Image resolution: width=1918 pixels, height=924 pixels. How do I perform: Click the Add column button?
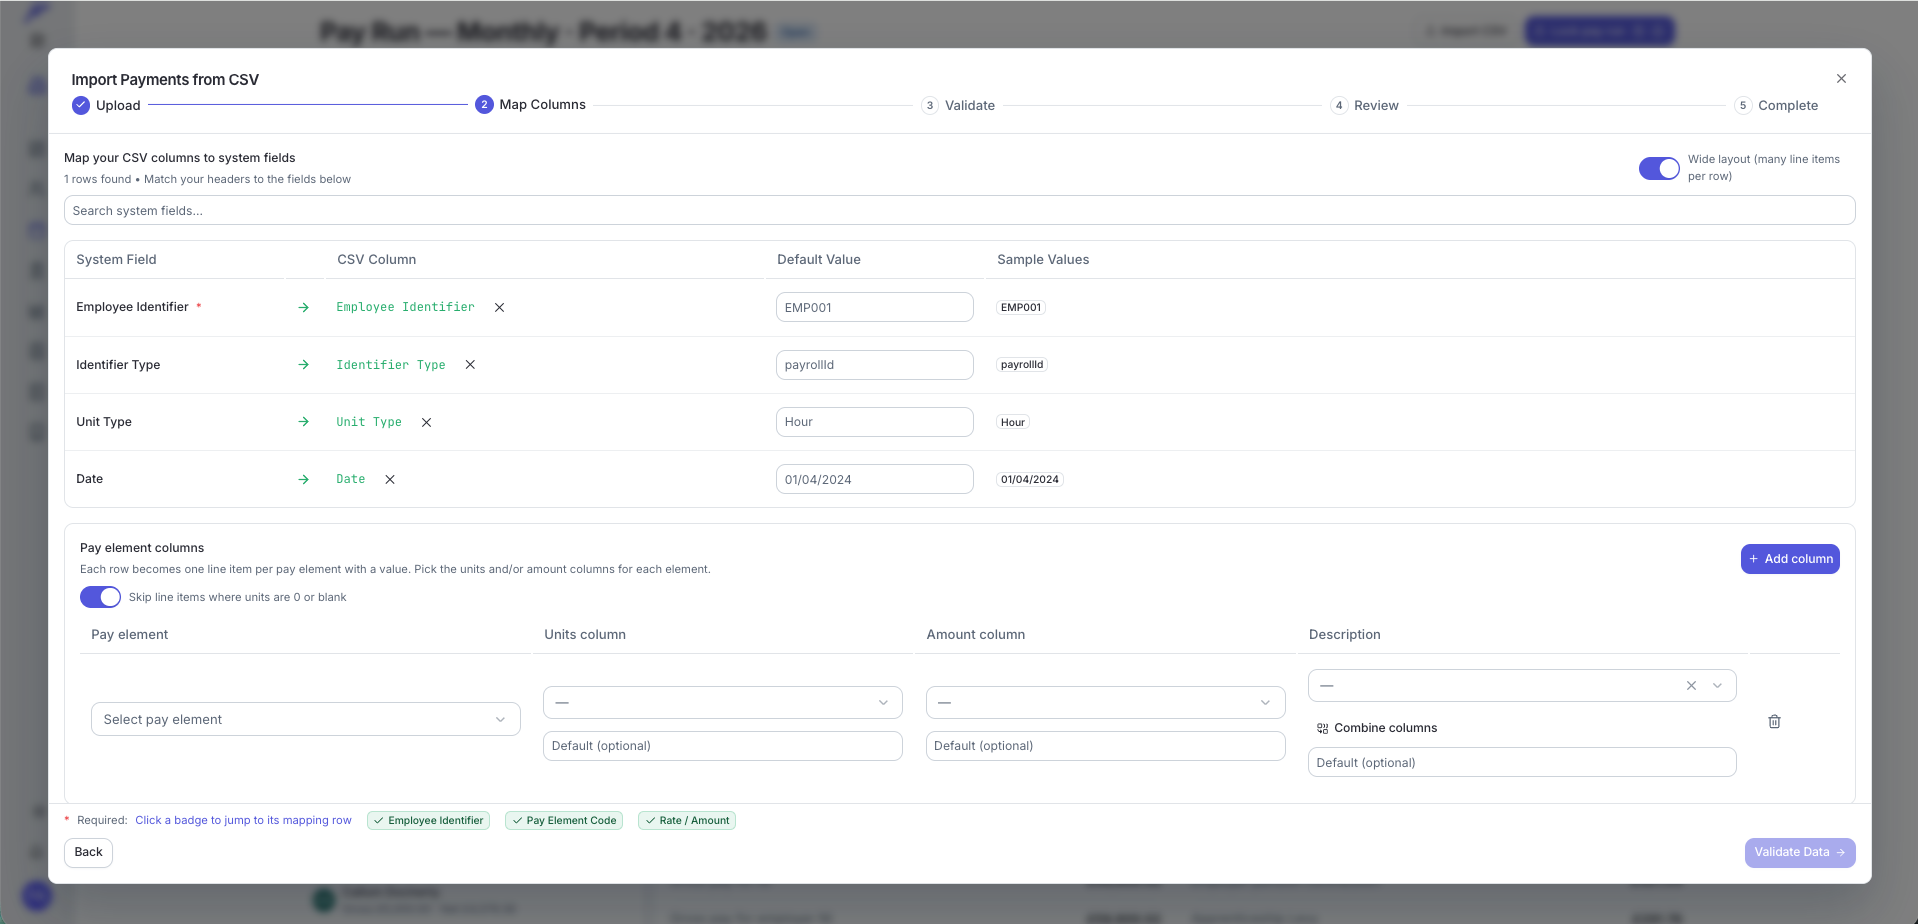tap(1790, 559)
